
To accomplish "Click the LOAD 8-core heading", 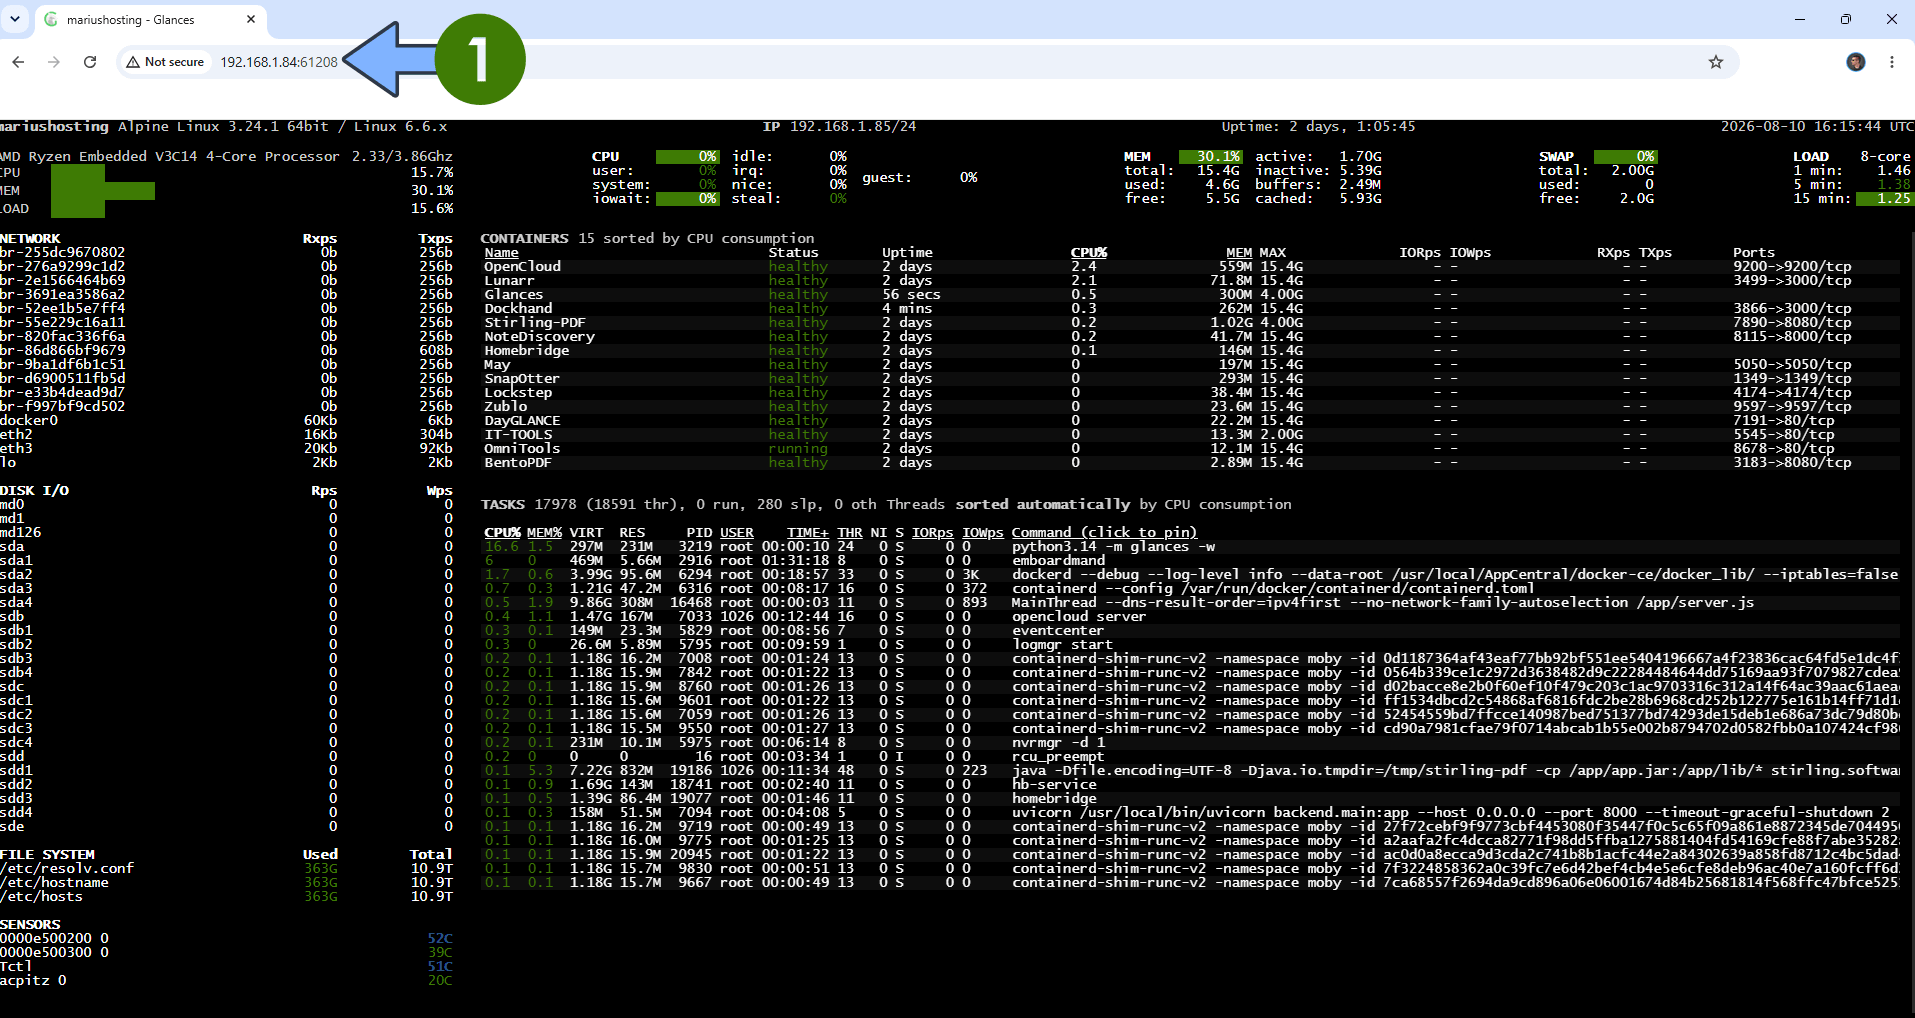I will click(1851, 157).
